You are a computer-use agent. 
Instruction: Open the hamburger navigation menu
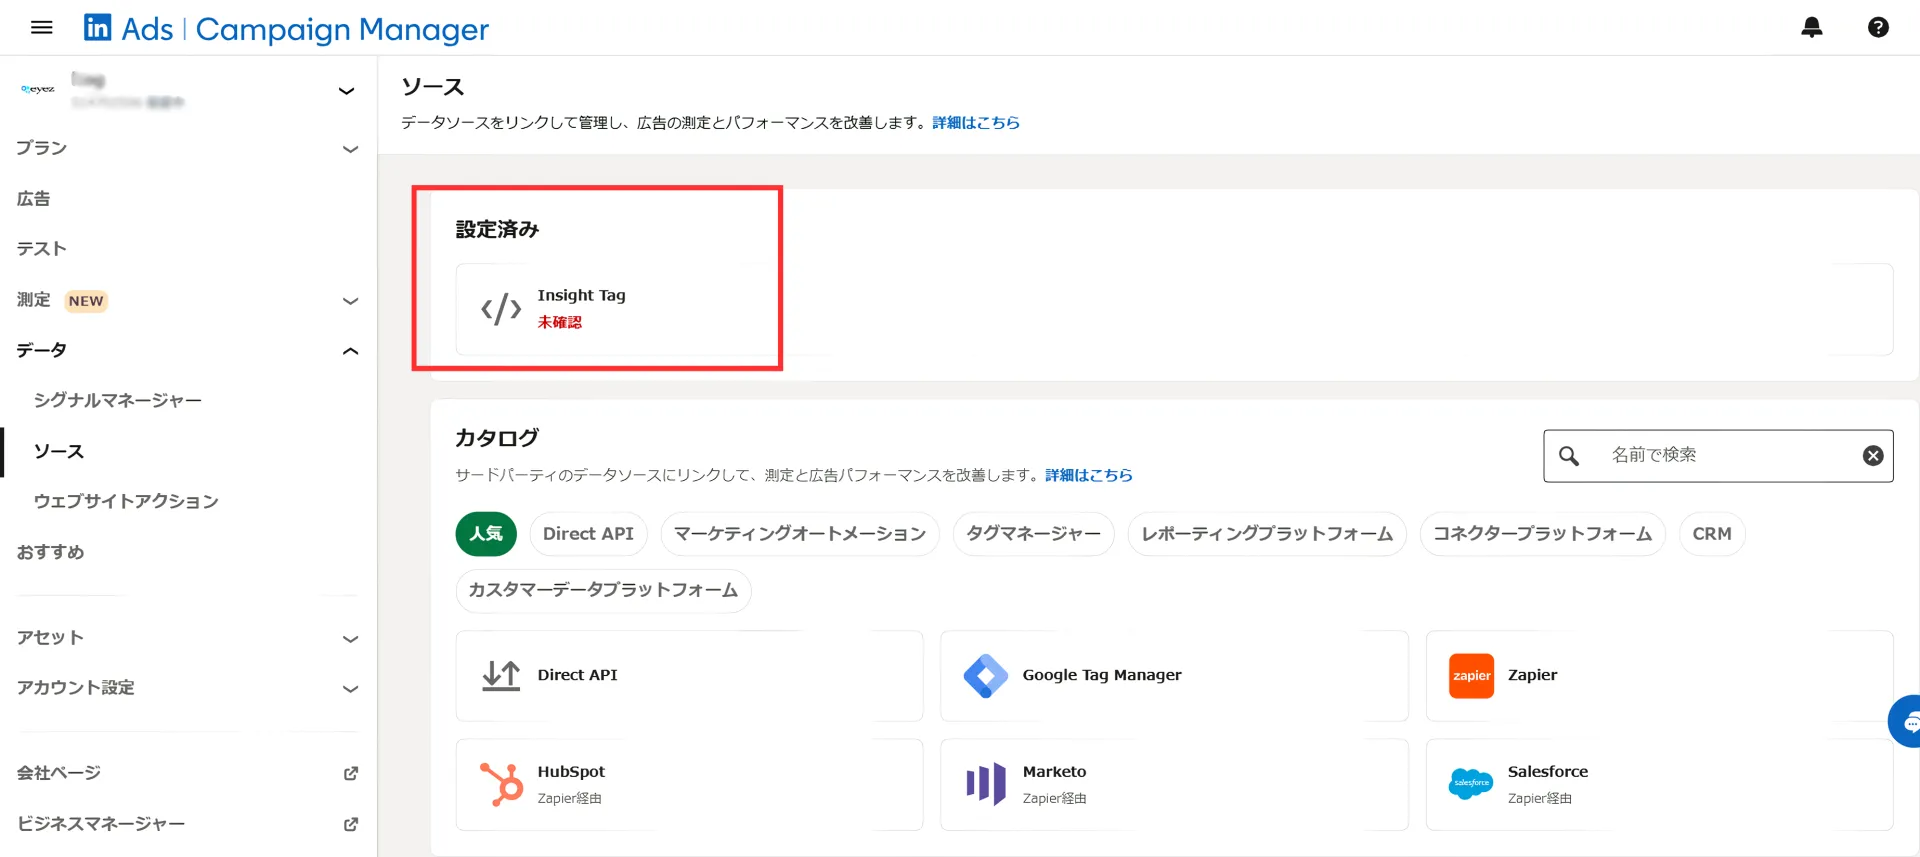pos(41,27)
